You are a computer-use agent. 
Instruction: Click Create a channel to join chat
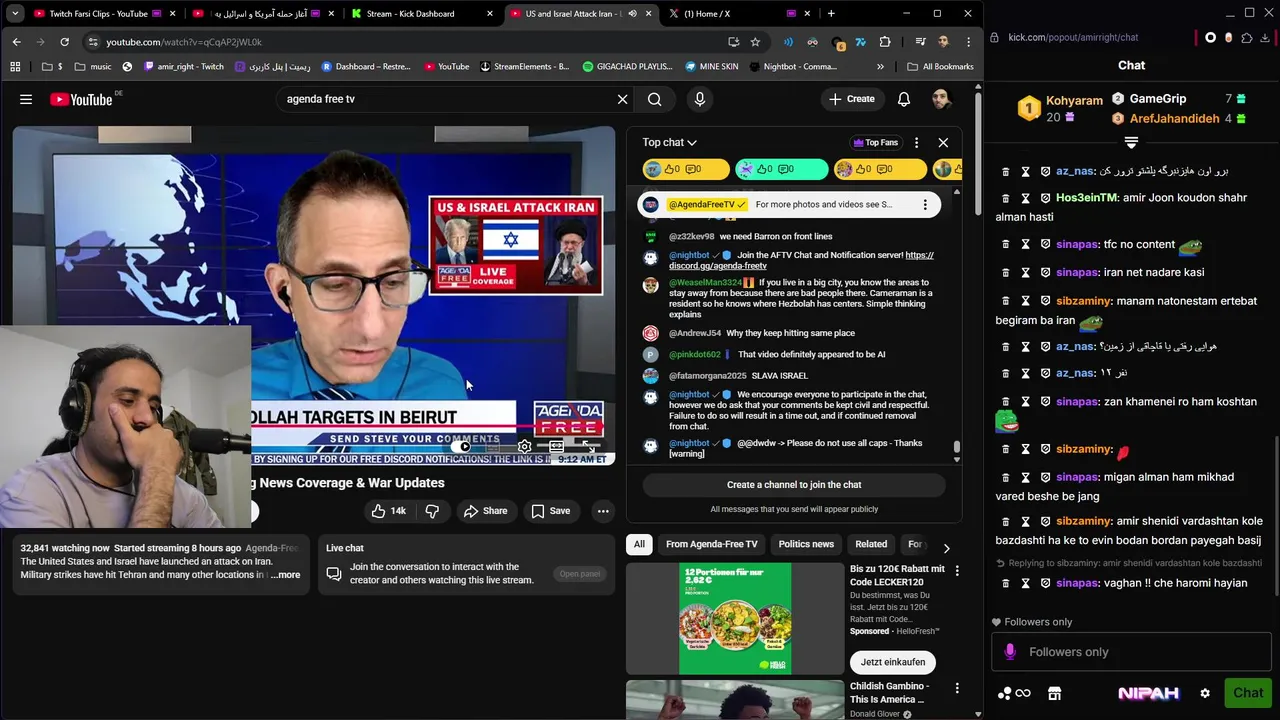pyautogui.click(x=794, y=485)
